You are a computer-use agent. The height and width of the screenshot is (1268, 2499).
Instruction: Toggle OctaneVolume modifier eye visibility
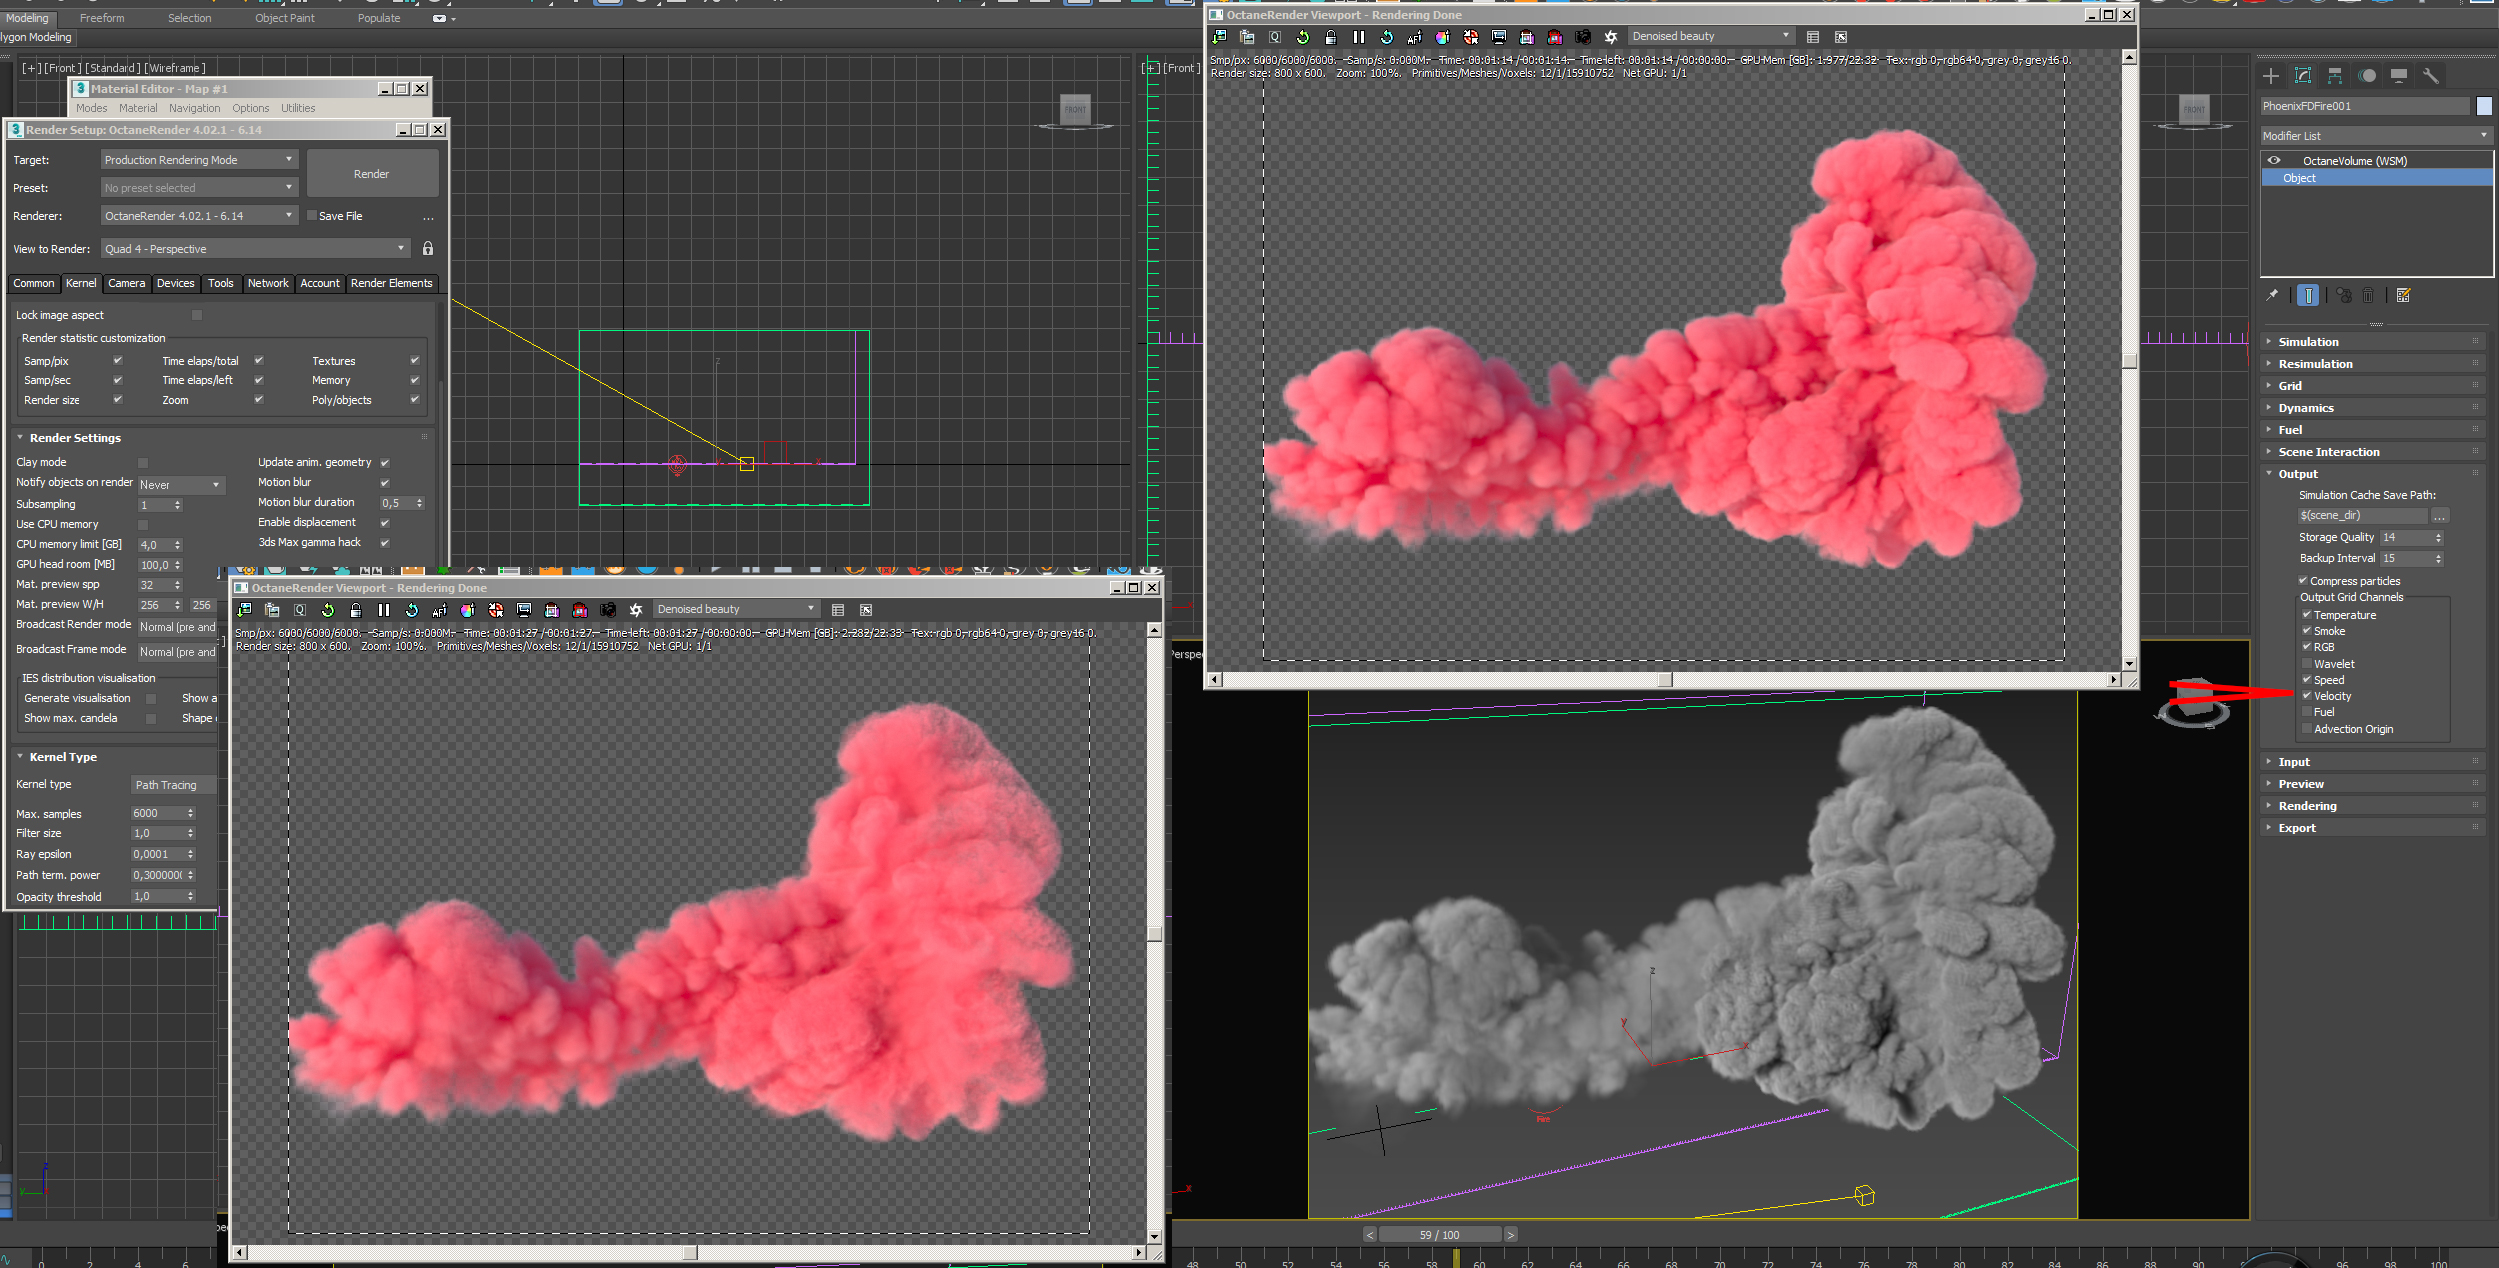click(x=2274, y=161)
